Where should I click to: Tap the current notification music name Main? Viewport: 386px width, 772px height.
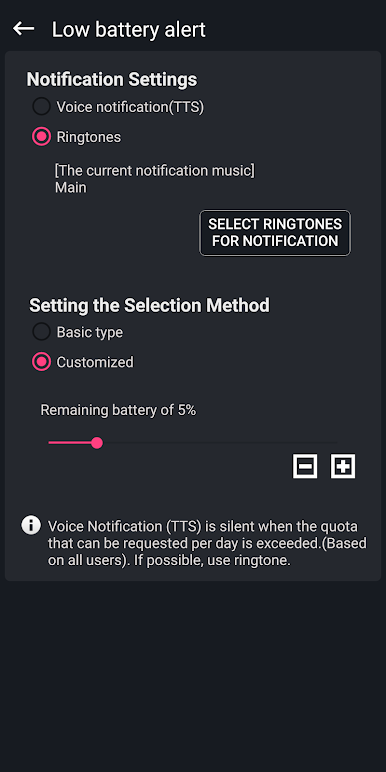pyautogui.click(x=71, y=188)
